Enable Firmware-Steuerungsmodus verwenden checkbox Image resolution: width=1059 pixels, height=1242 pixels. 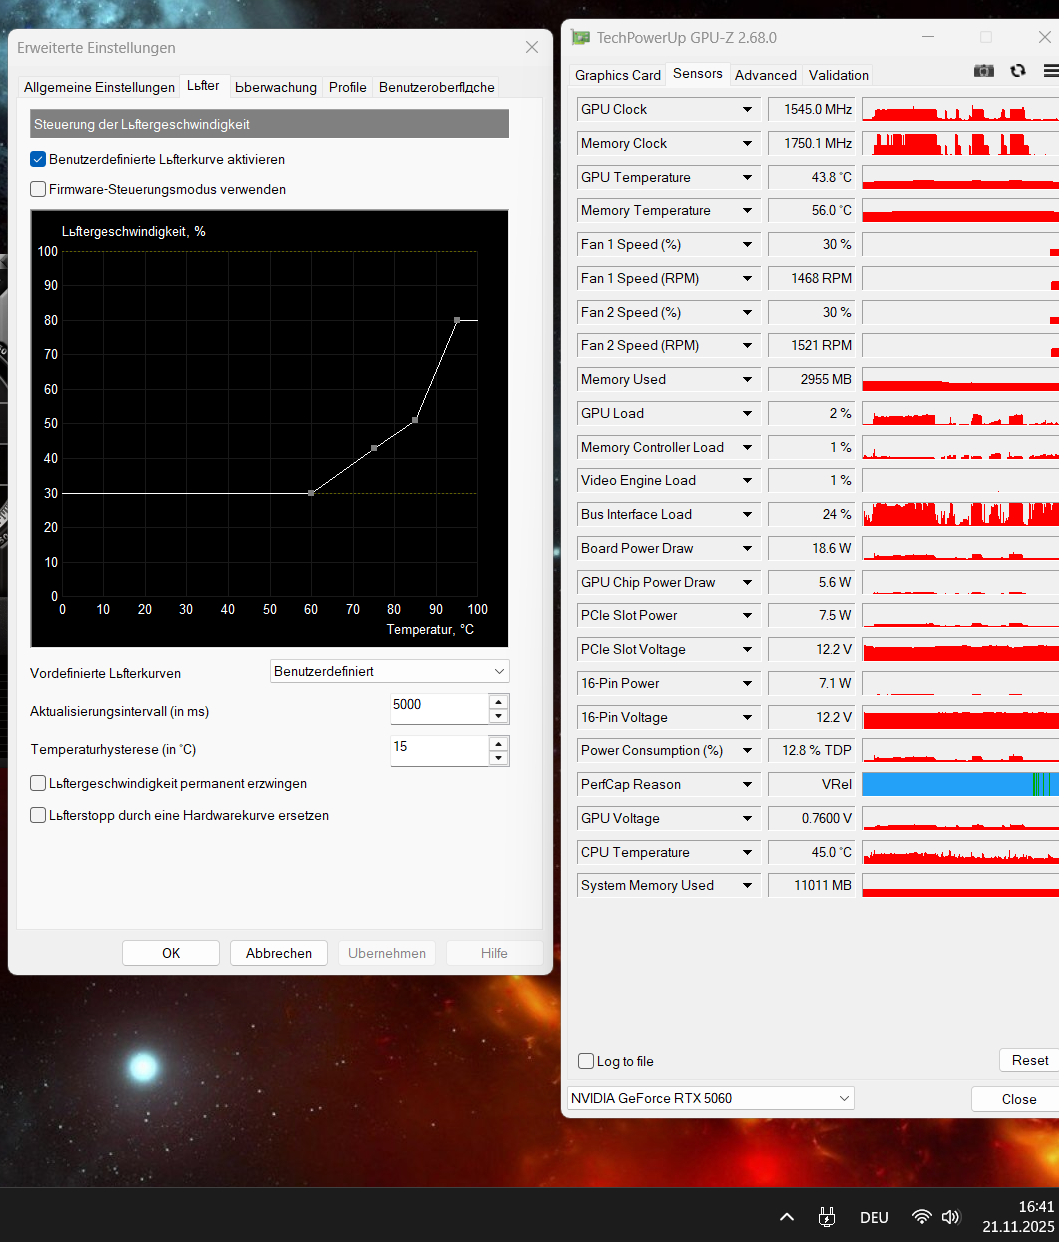pyautogui.click(x=38, y=189)
